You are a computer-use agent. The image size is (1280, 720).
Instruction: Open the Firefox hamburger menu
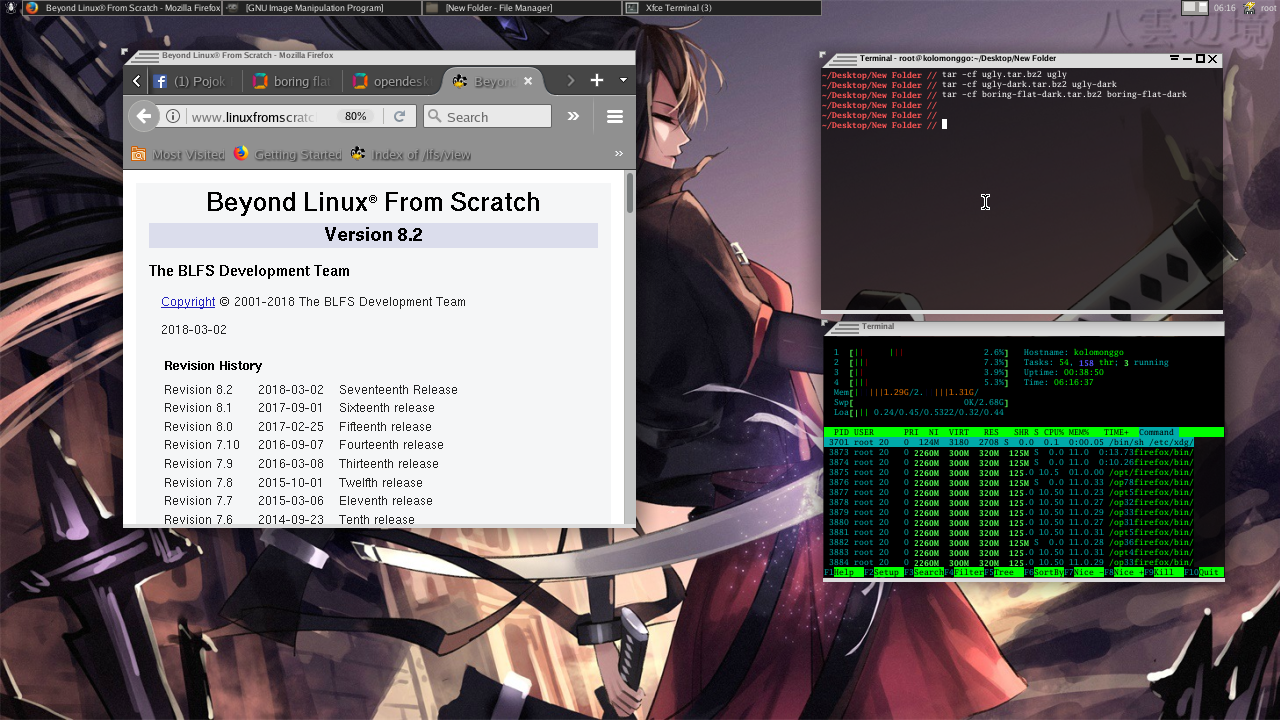click(x=615, y=116)
